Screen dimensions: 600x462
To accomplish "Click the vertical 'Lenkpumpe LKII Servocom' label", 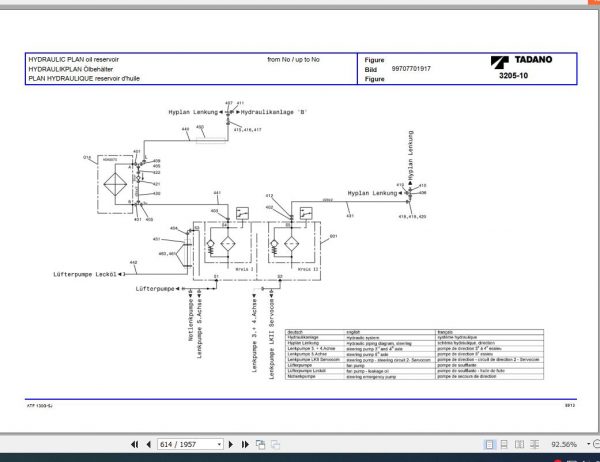I will click(x=271, y=339).
